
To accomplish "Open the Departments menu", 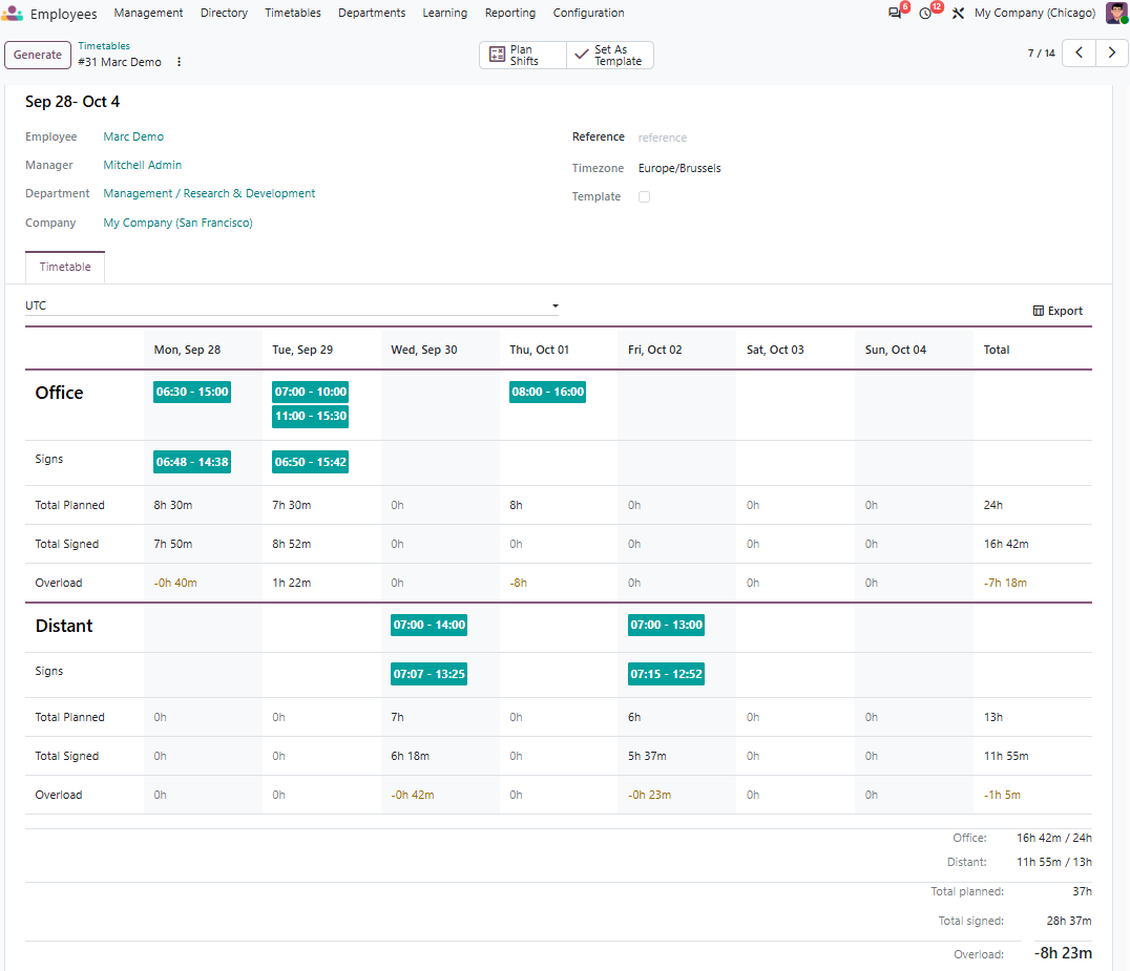I will tap(372, 13).
